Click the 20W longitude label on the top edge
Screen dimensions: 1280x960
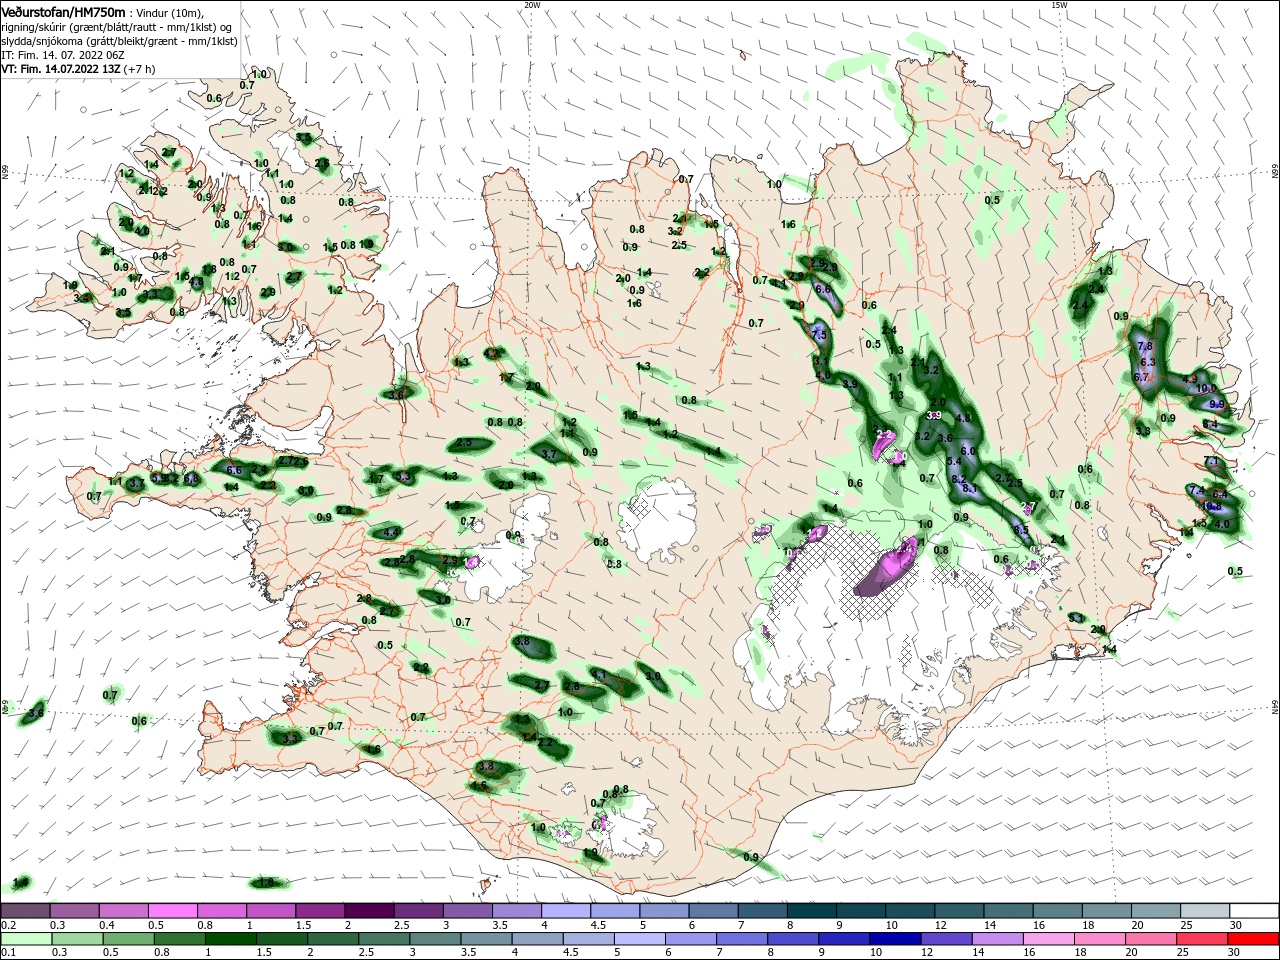(532, 5)
